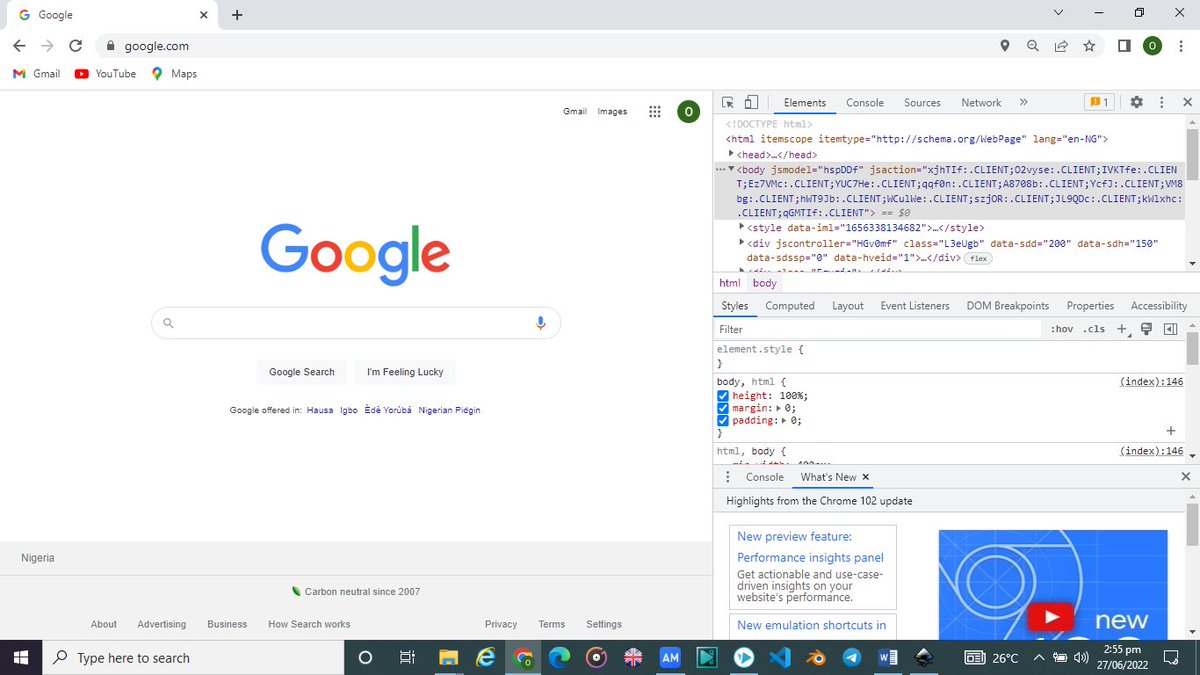This screenshot has height=675, width=1200.
Task: Open the Performance insights panel link
Action: (811, 558)
